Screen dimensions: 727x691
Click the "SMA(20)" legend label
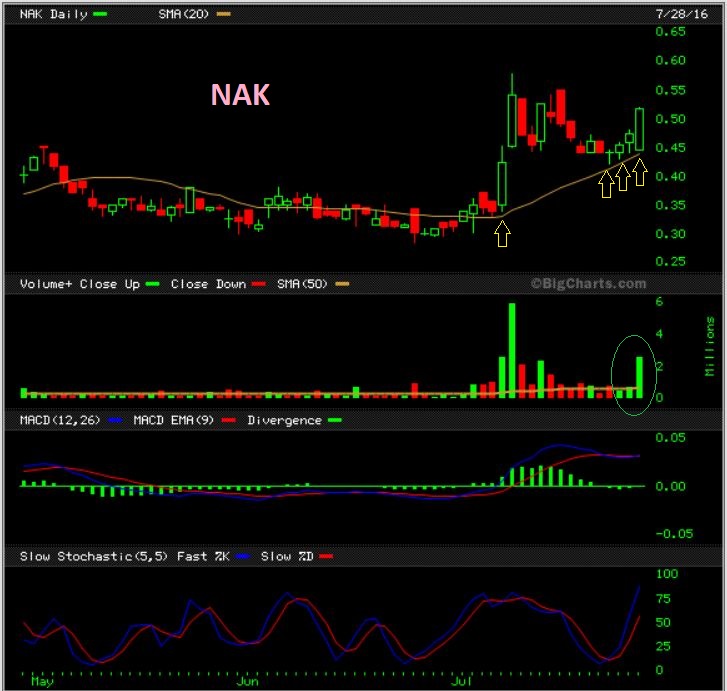tap(184, 14)
